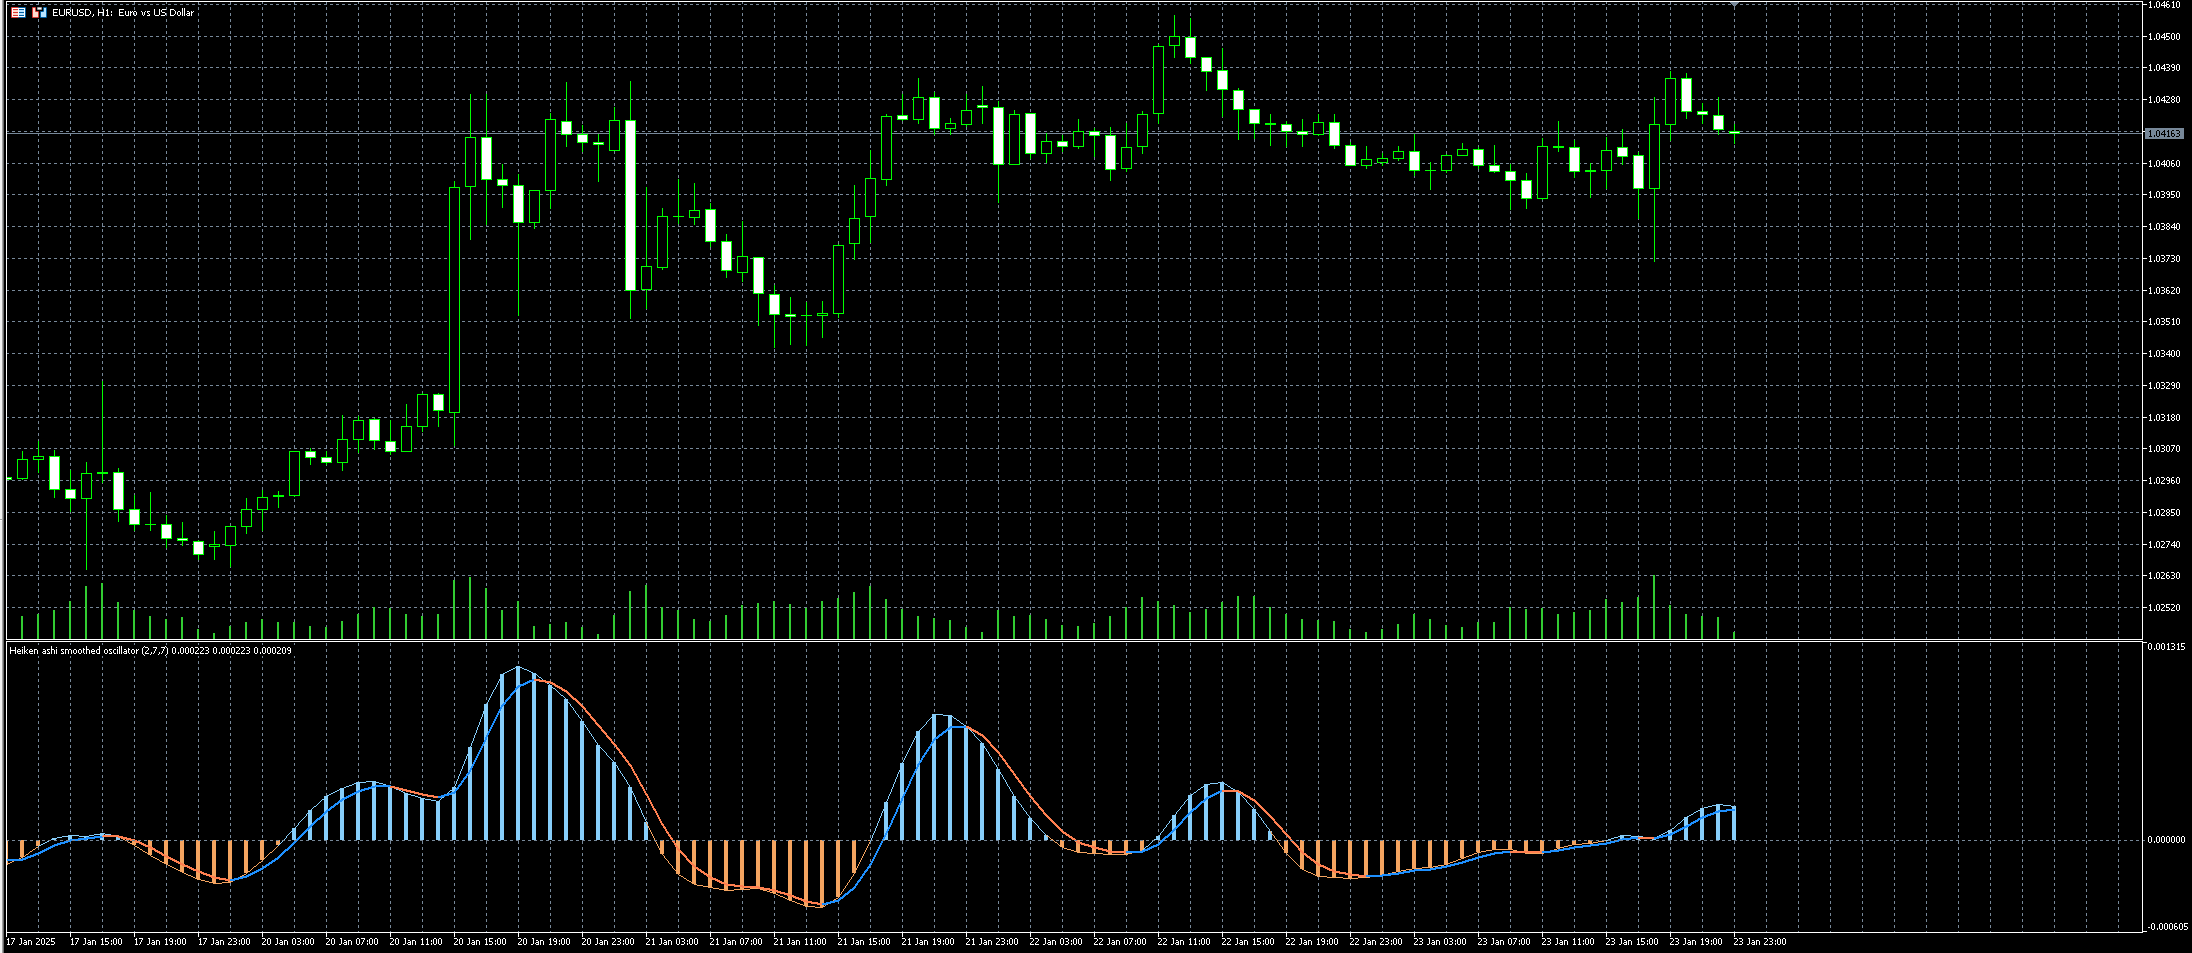This screenshot has height=953, width=2192.
Task: Click the 1.04500 price axis label
Action: 2163,37
